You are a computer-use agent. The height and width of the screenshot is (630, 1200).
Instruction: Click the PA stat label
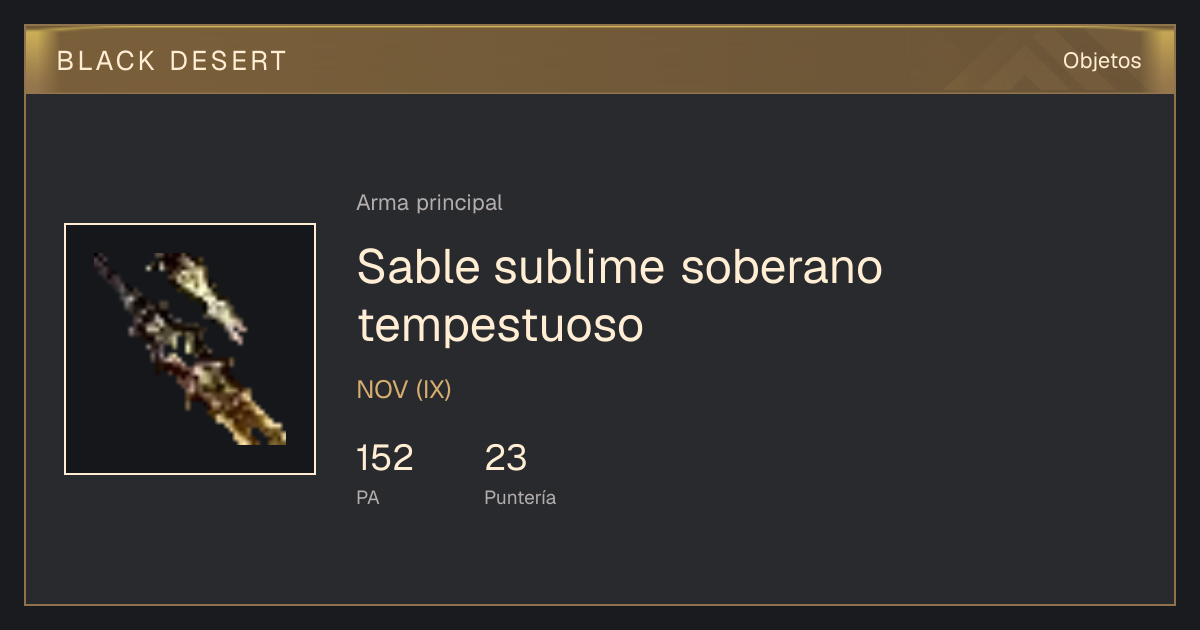pyautogui.click(x=367, y=497)
